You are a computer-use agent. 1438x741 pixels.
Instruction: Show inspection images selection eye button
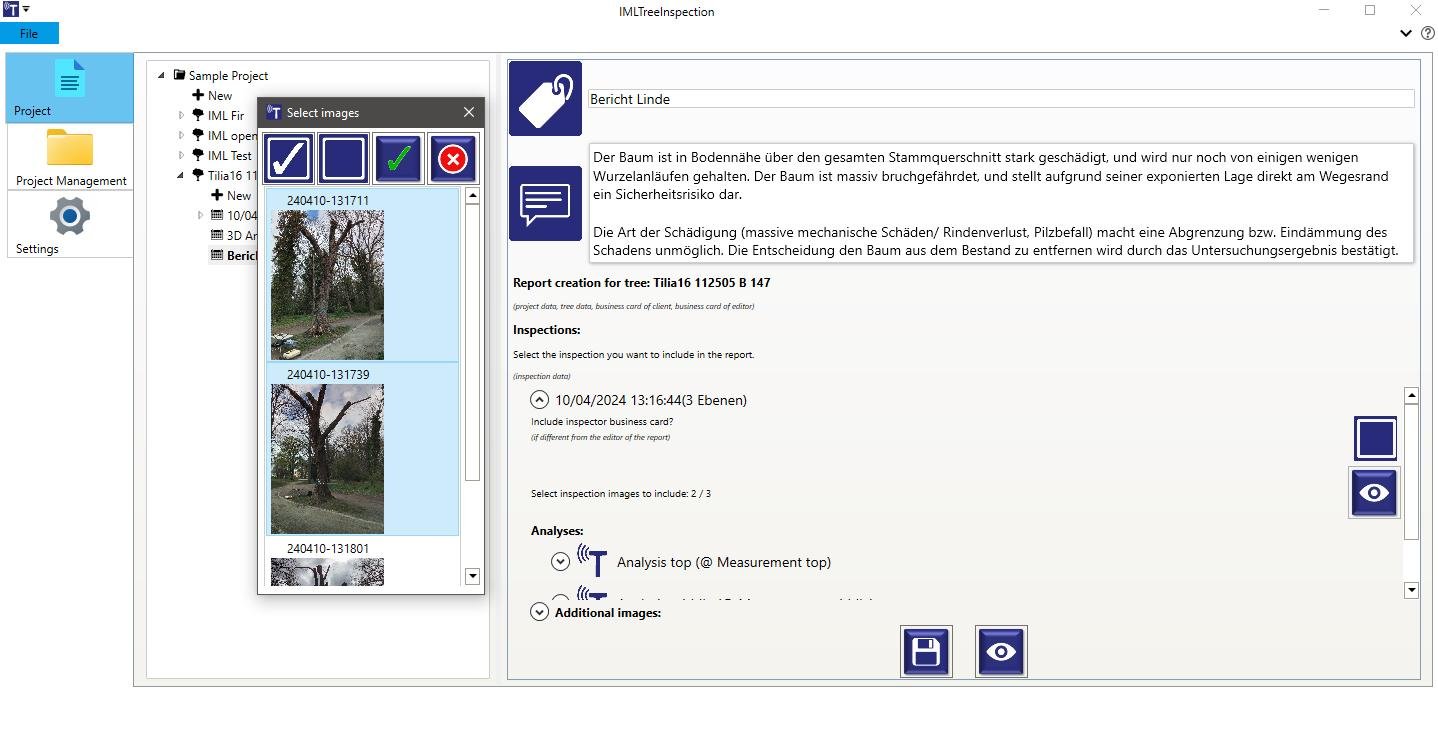(x=1374, y=492)
